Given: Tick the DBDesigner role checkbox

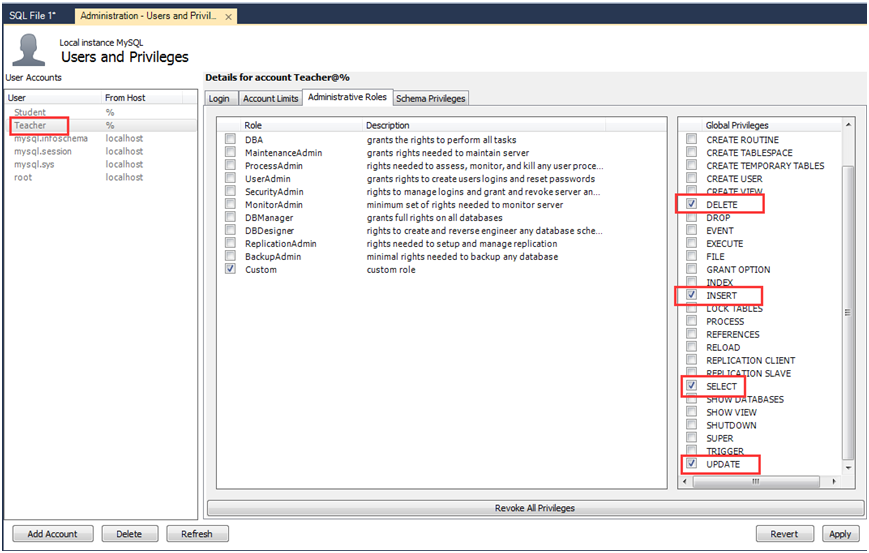Looking at the screenshot, I should click(231, 229).
